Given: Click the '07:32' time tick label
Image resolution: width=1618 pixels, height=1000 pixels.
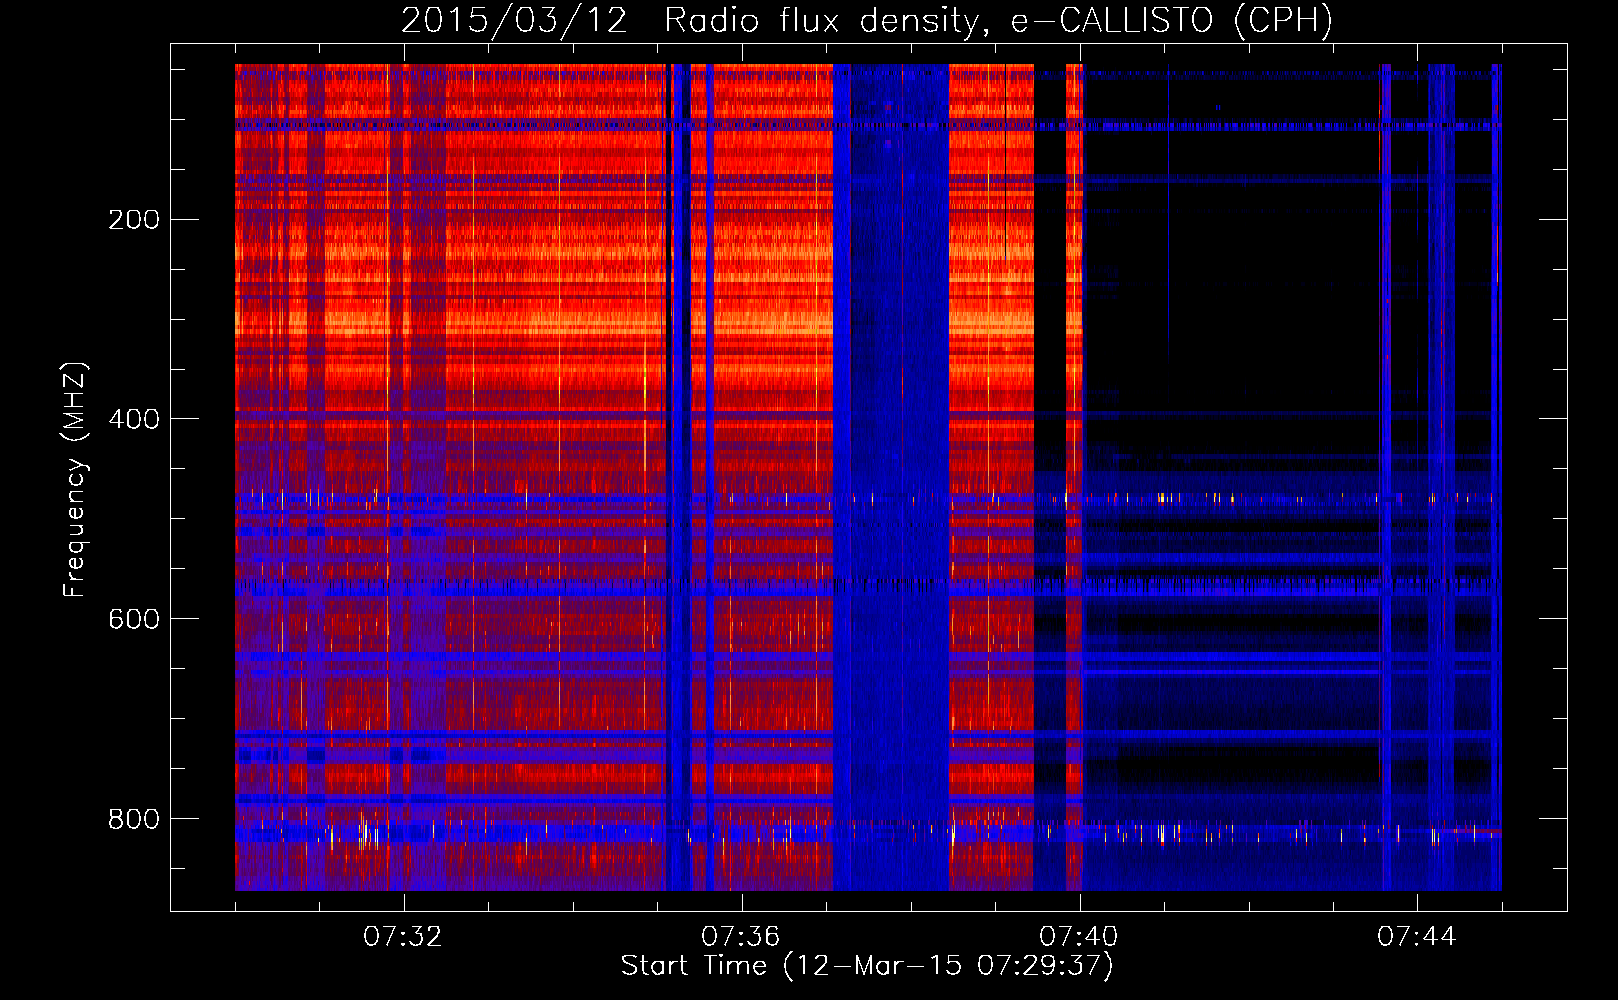Looking at the screenshot, I should tap(403, 937).
